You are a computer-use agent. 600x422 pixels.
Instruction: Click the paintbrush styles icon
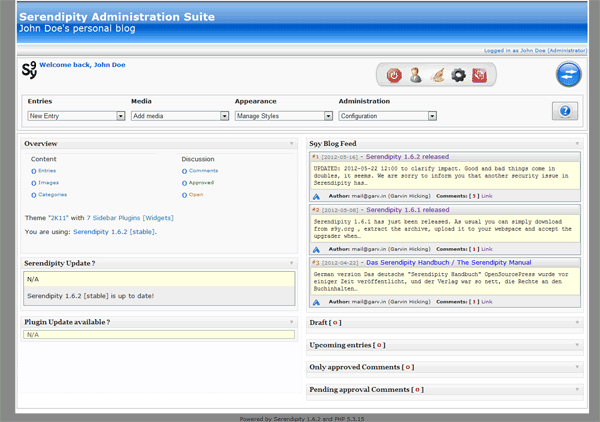tap(437, 75)
